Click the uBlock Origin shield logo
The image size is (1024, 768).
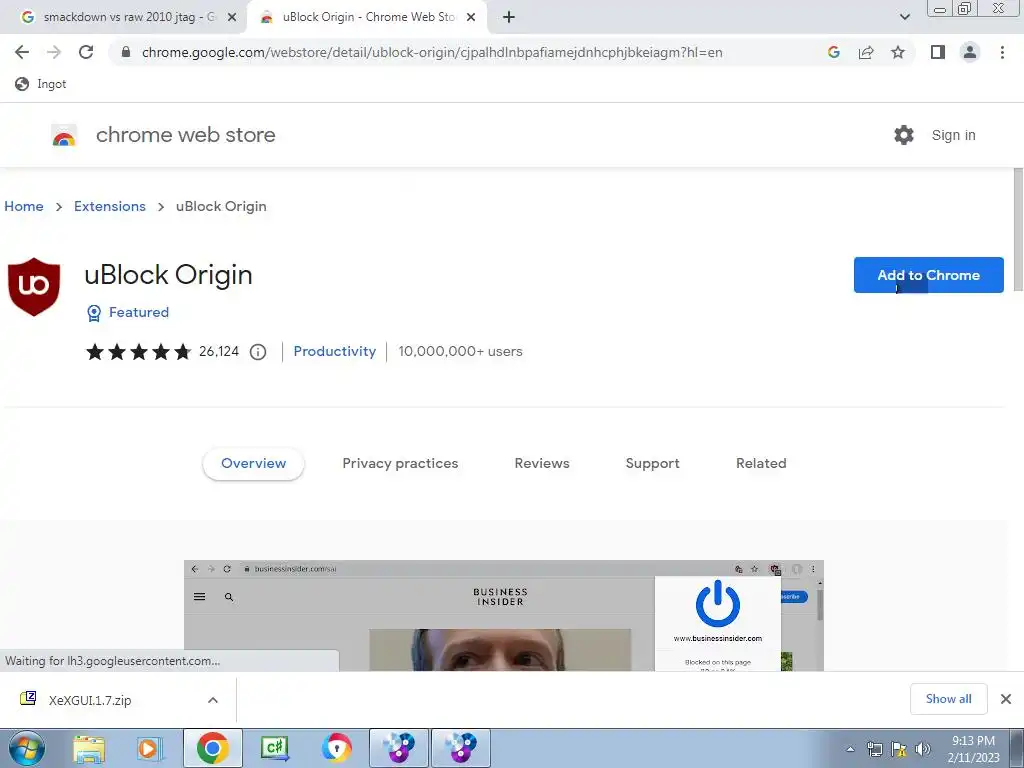(34, 287)
